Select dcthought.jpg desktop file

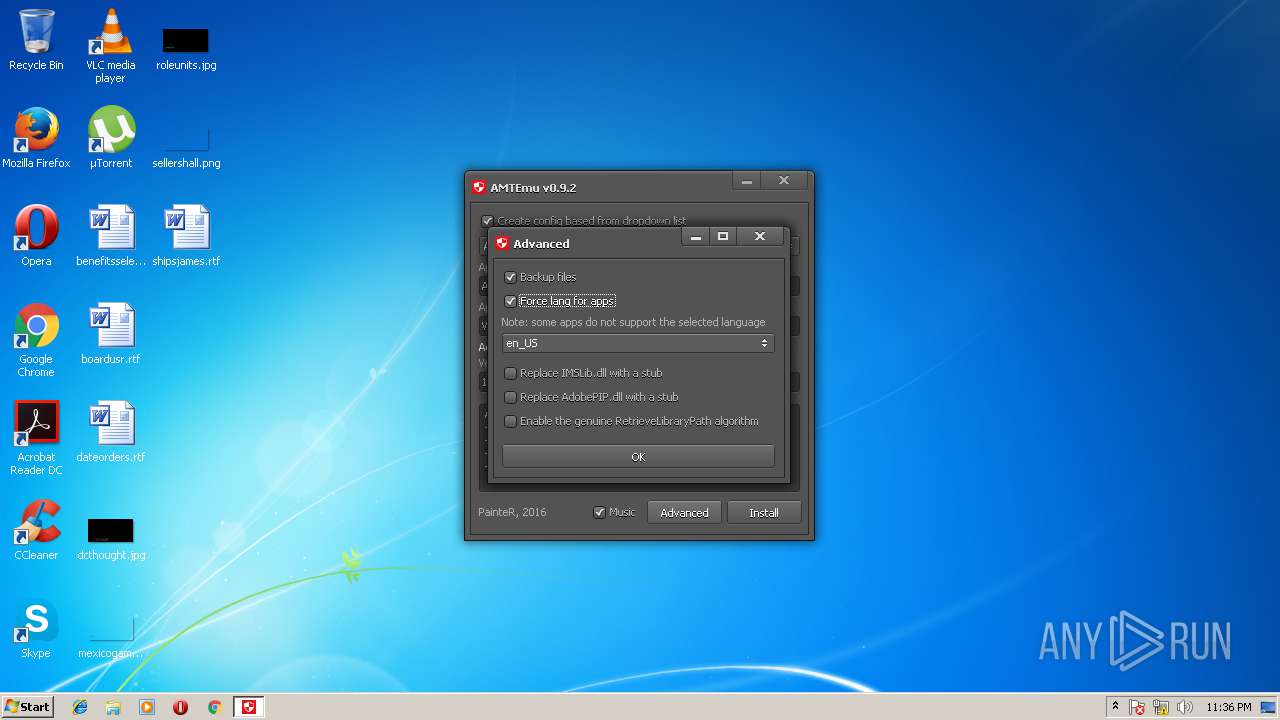point(111,538)
